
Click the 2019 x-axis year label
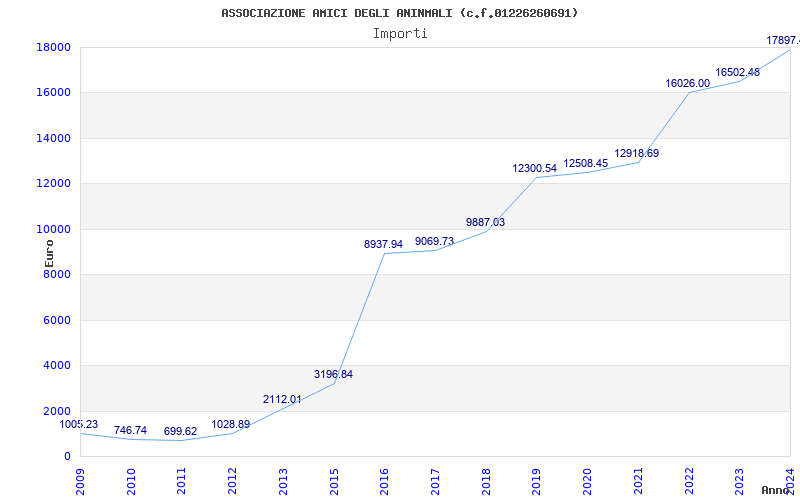point(536,482)
